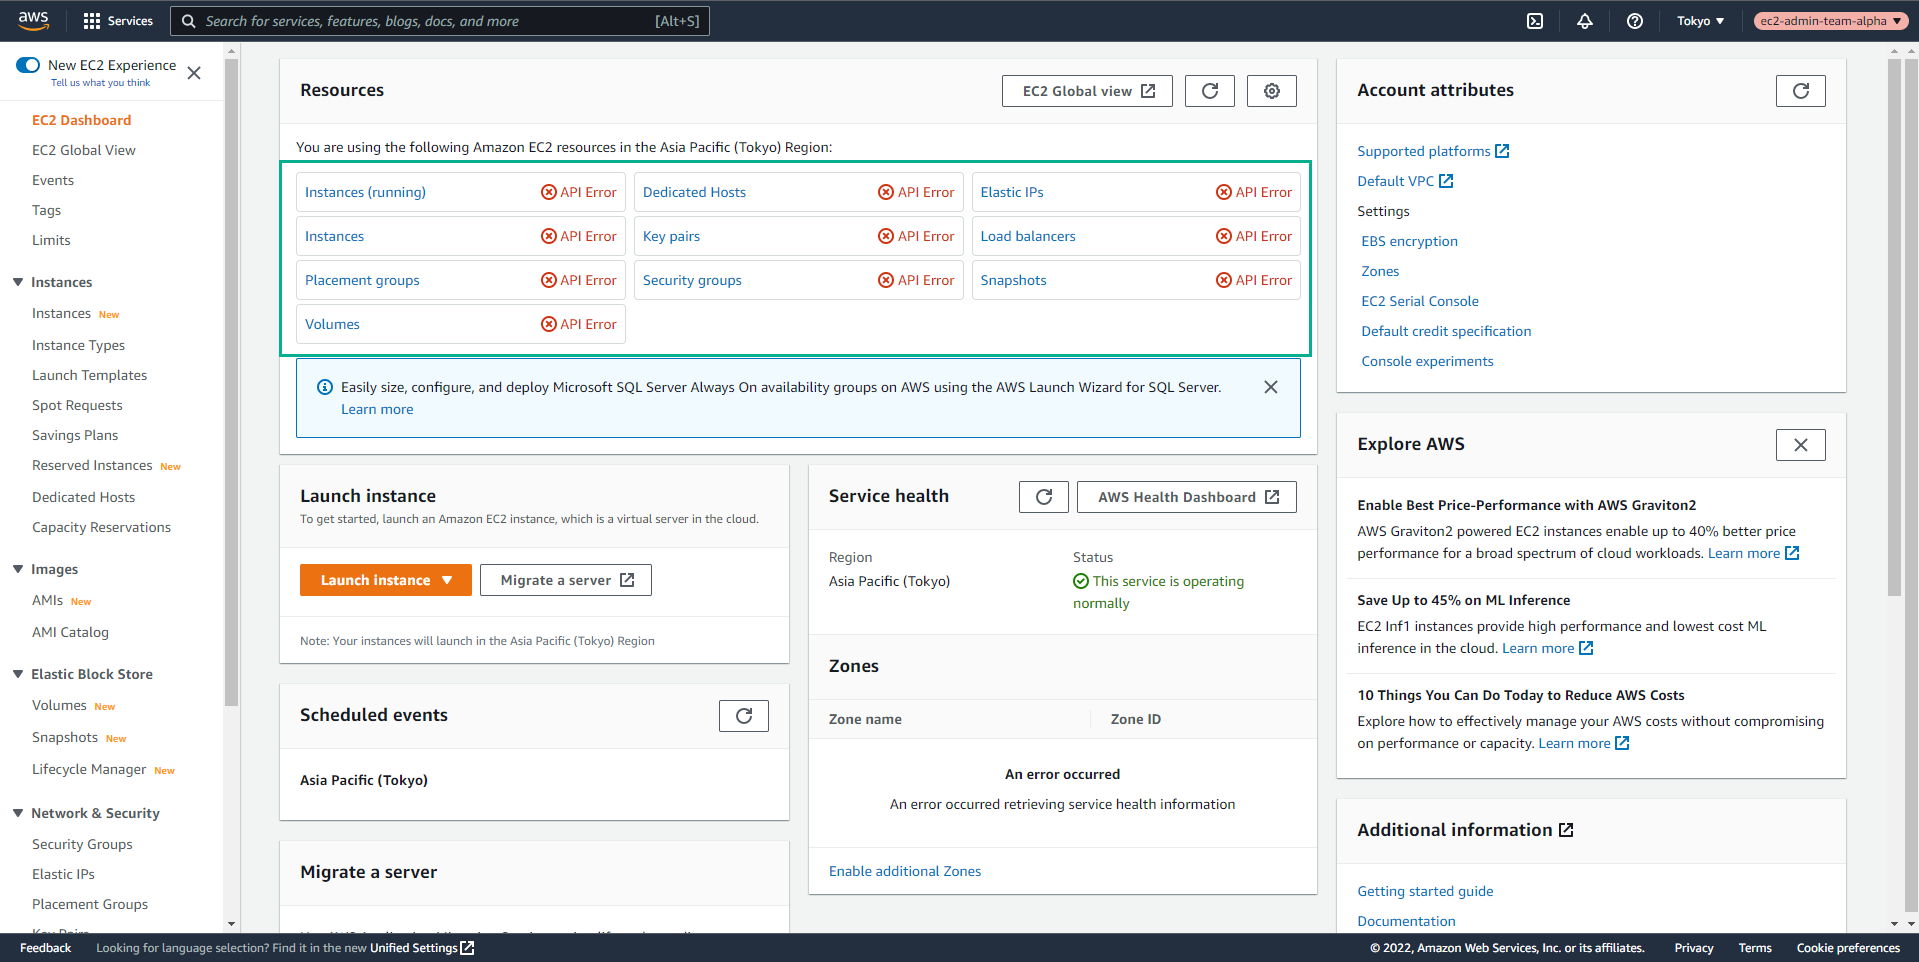Click external link icon after Supported platforms
This screenshot has width=1919, height=962.
(1502, 151)
